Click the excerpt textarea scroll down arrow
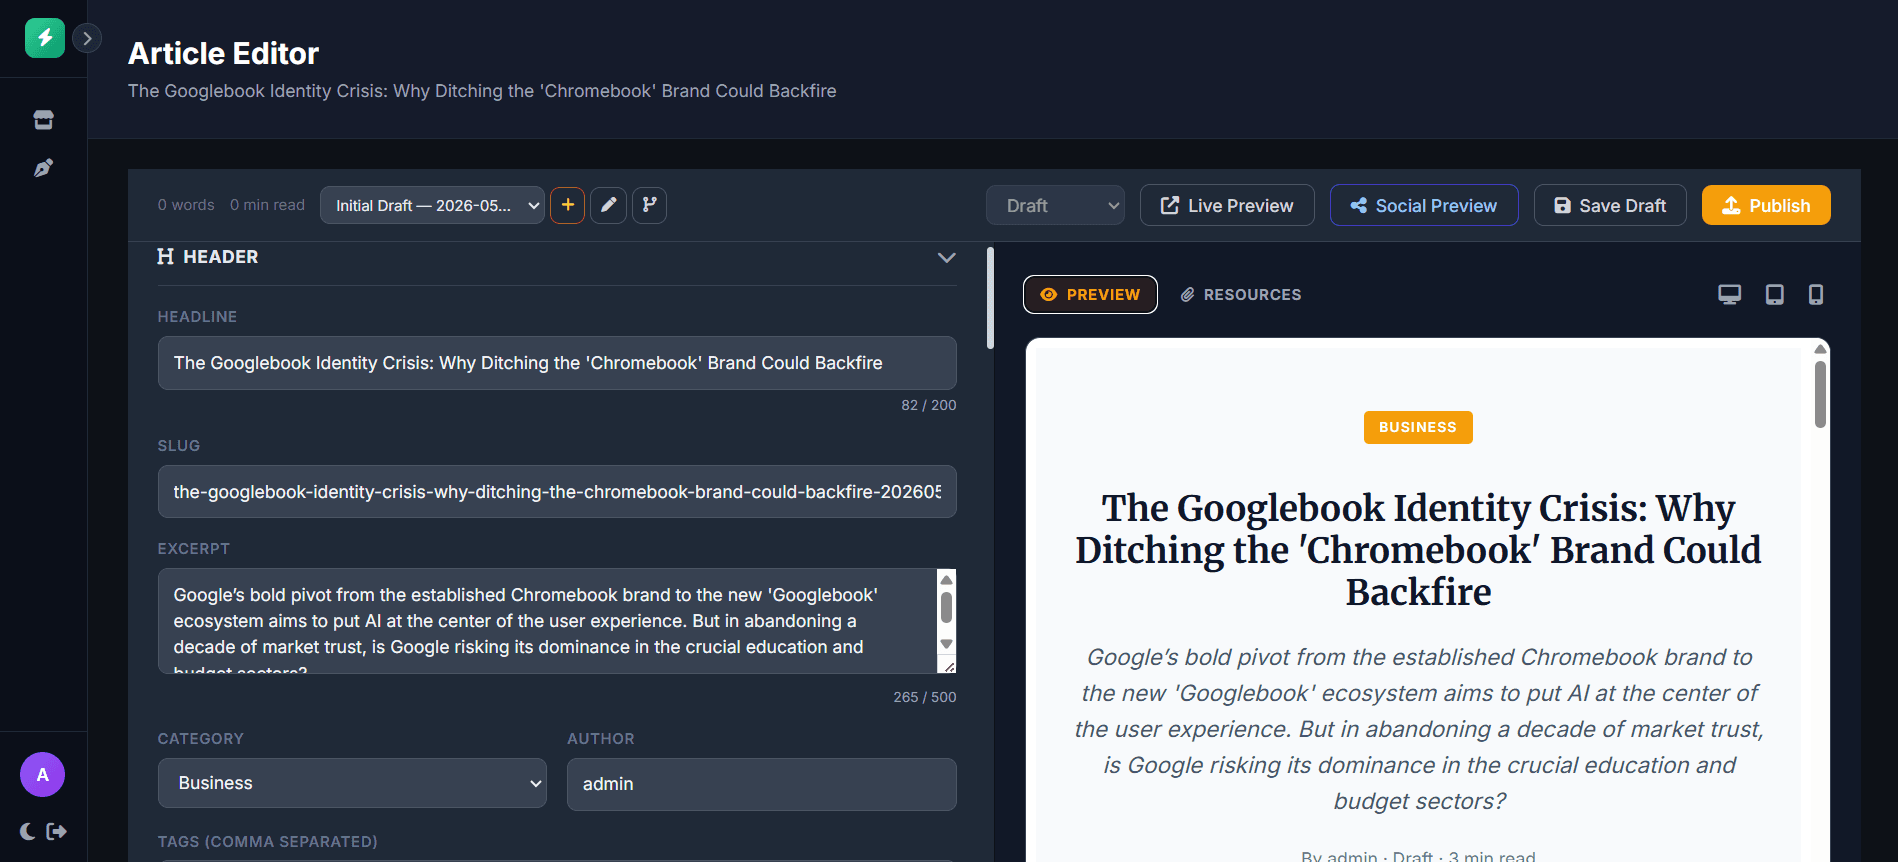 pyautogui.click(x=946, y=645)
